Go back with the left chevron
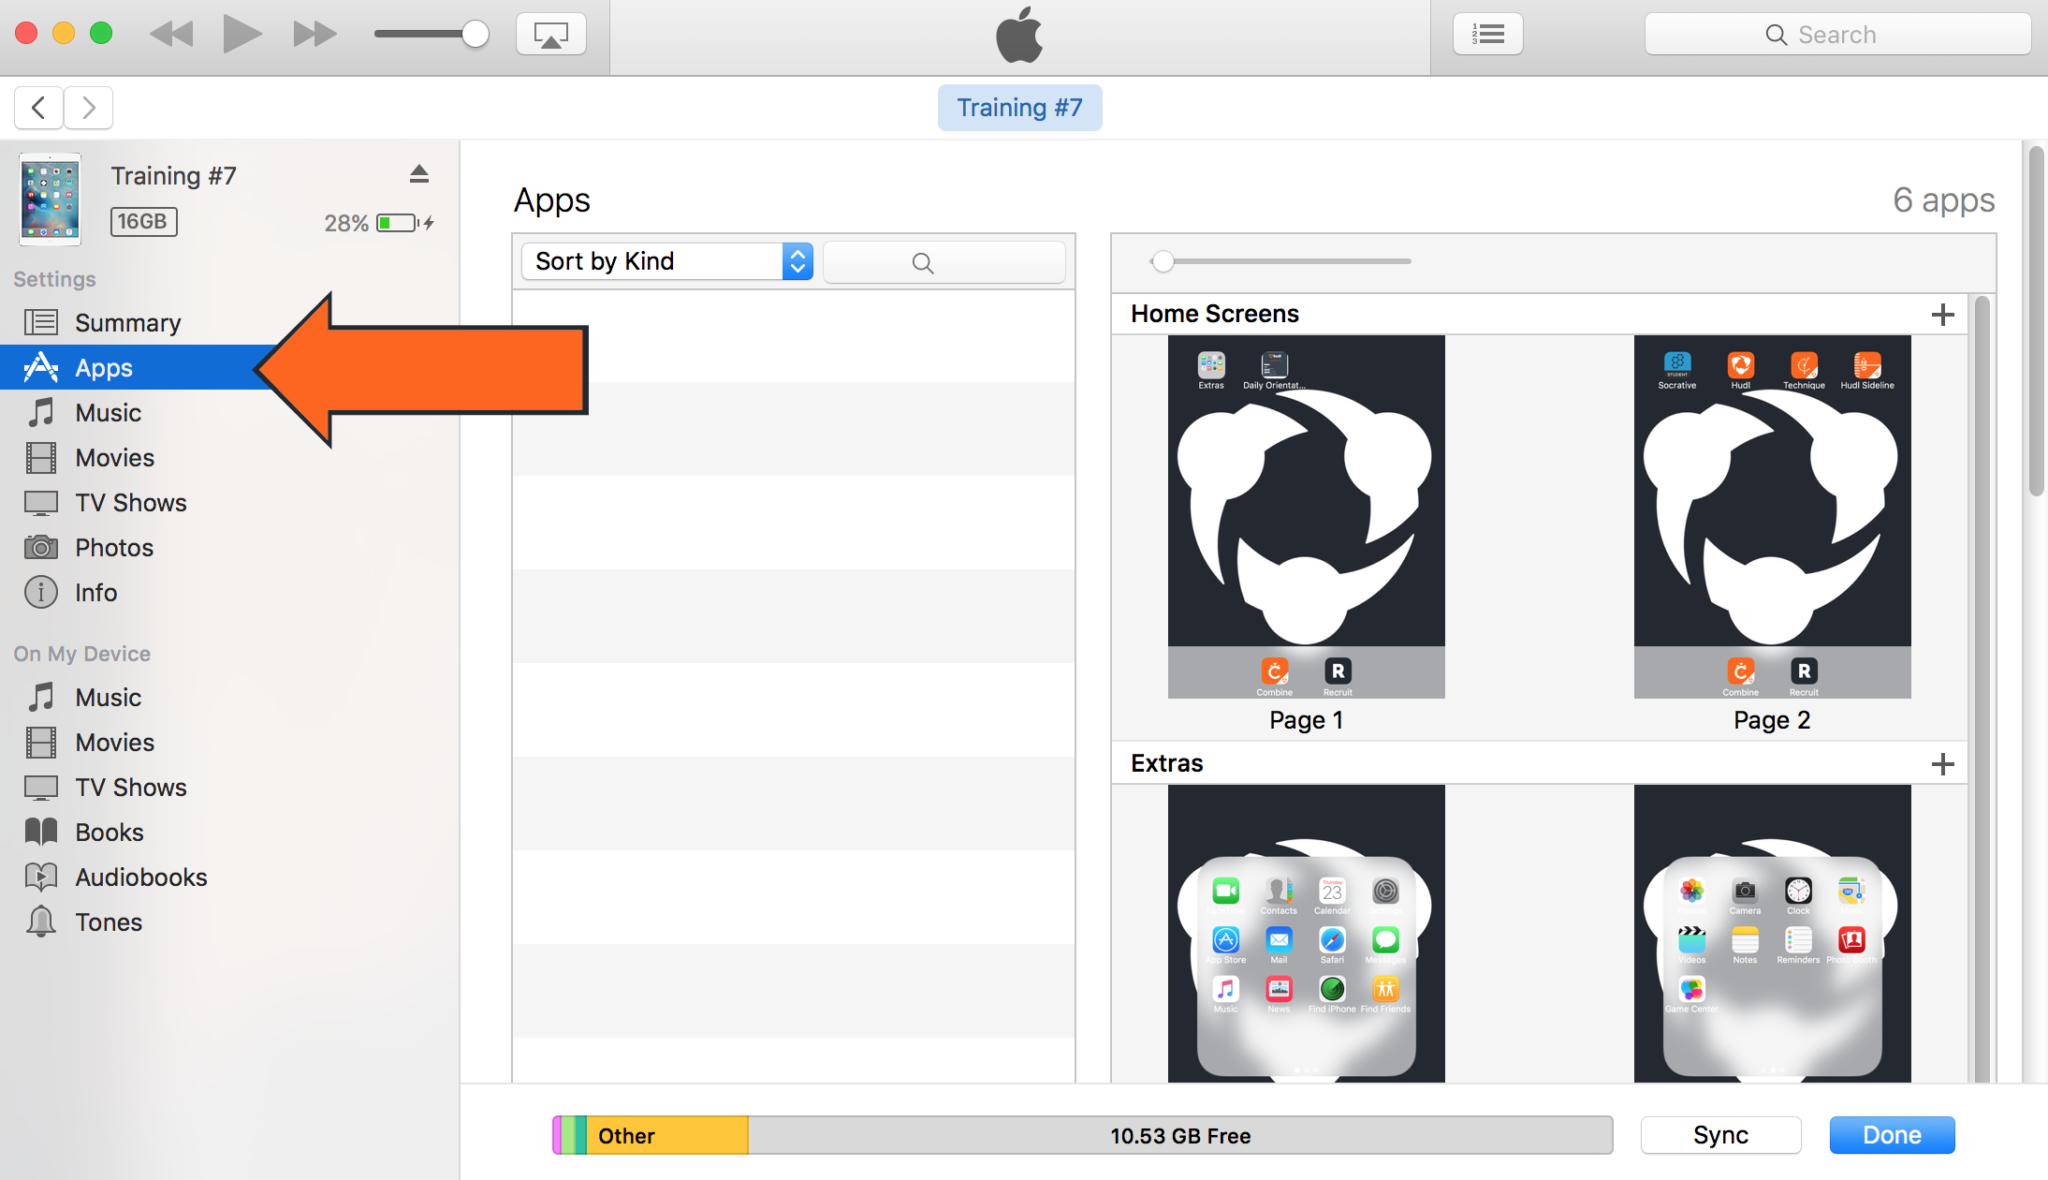This screenshot has width=2048, height=1180. point(39,107)
